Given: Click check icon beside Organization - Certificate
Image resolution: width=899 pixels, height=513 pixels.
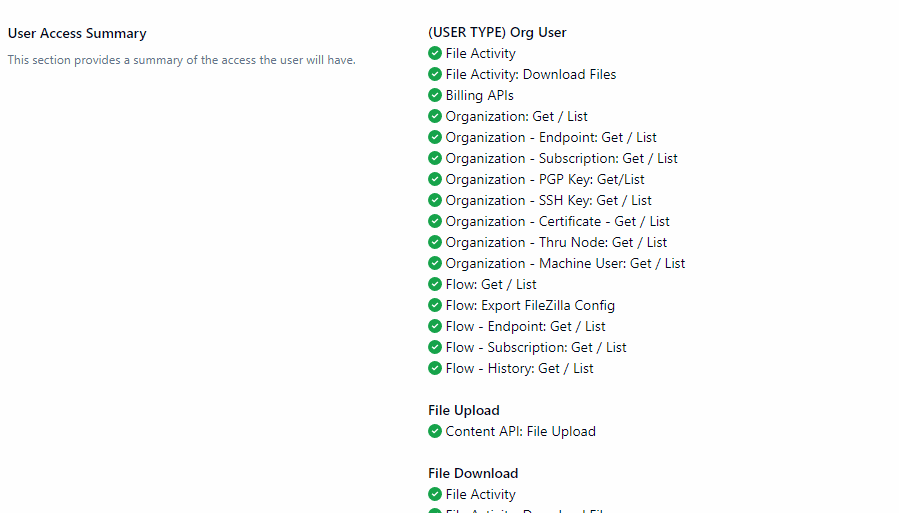Looking at the screenshot, I should point(435,222).
